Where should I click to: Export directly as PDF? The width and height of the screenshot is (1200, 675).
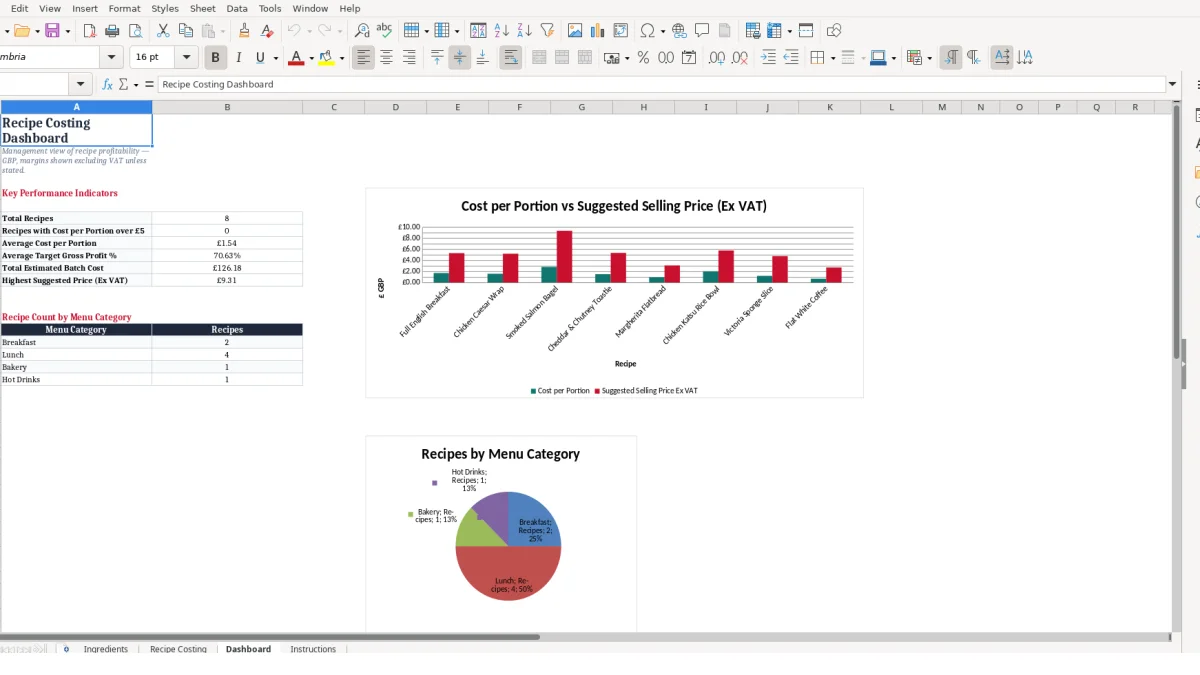(90, 31)
